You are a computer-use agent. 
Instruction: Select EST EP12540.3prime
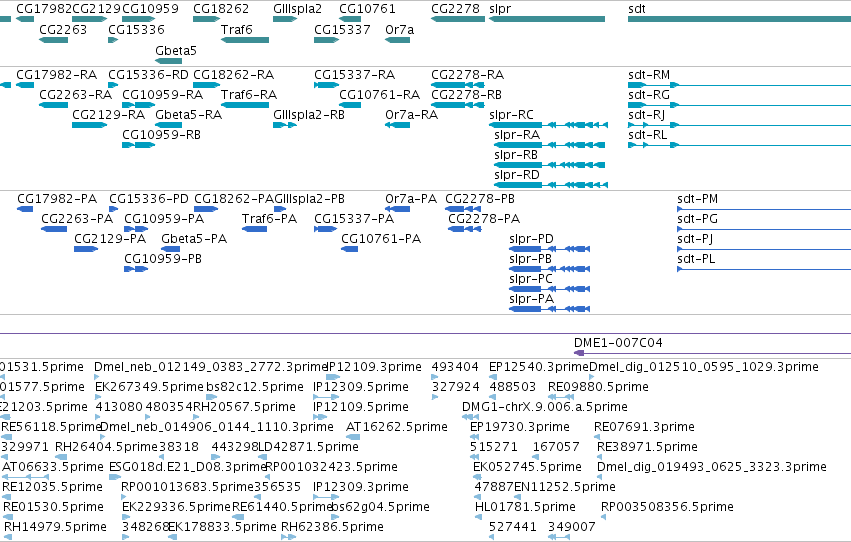[491, 377]
